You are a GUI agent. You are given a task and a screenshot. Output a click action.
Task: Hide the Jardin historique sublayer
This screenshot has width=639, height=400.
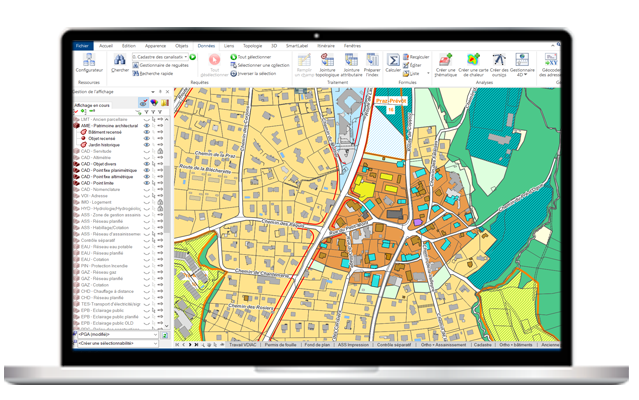[147, 145]
